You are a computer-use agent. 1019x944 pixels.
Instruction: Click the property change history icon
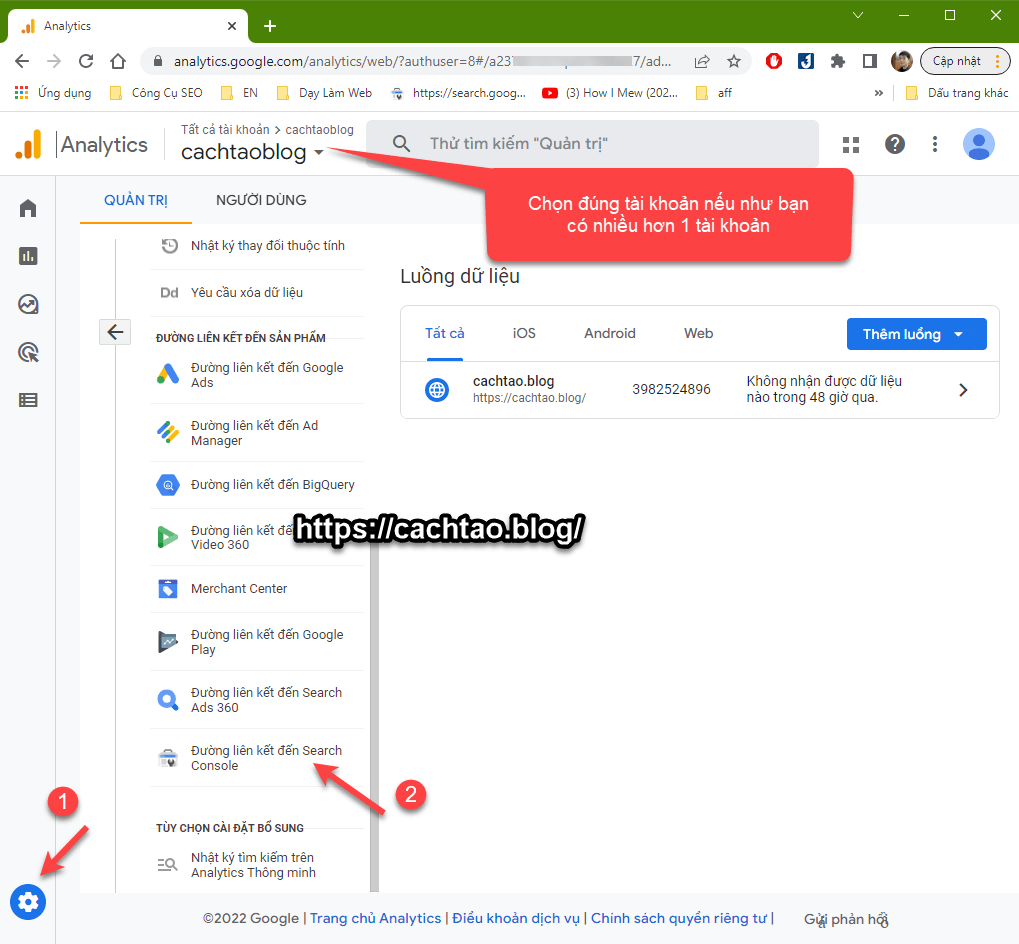(x=169, y=246)
